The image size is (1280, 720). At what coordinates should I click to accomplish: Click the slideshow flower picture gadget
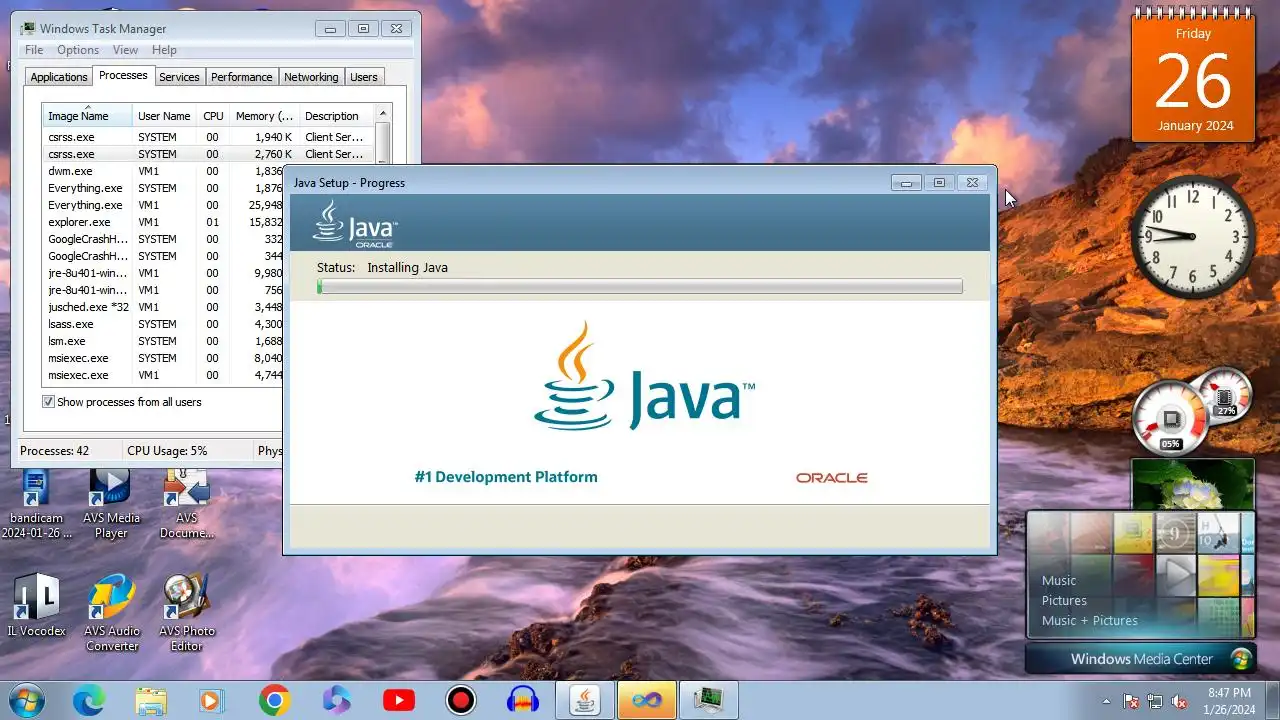tap(1193, 485)
